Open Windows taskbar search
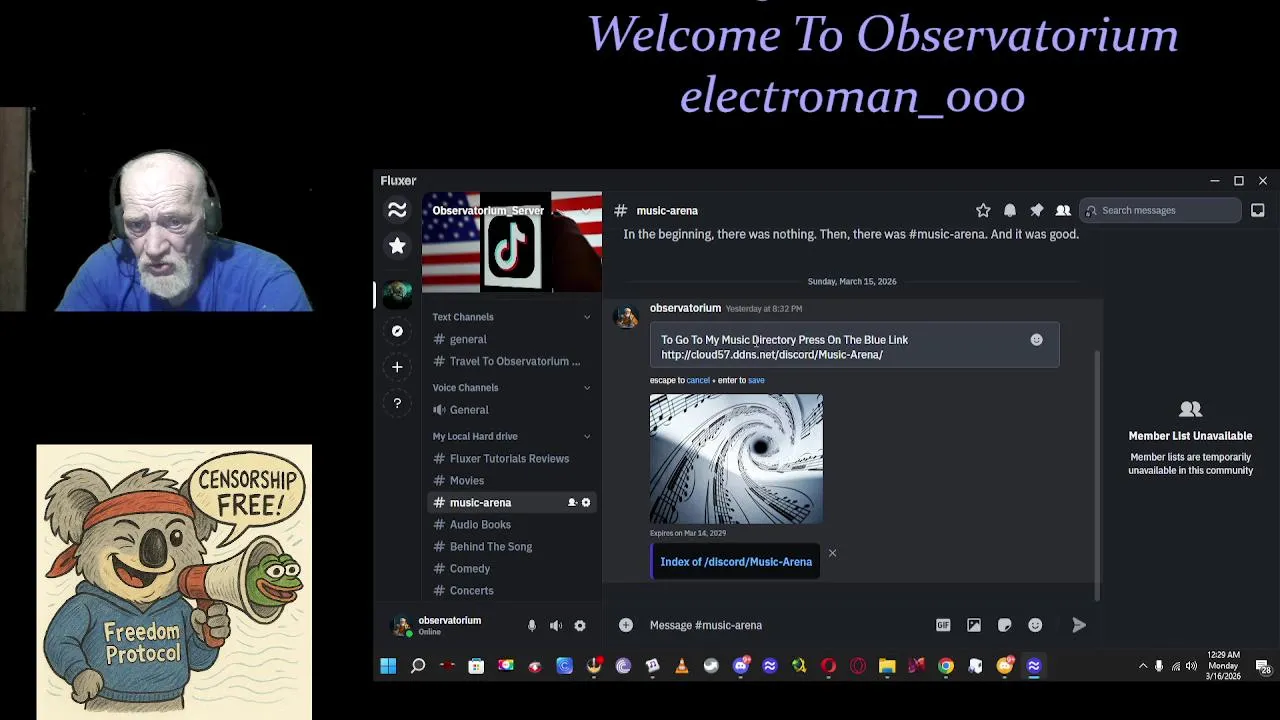This screenshot has width=1280, height=720. click(x=418, y=666)
